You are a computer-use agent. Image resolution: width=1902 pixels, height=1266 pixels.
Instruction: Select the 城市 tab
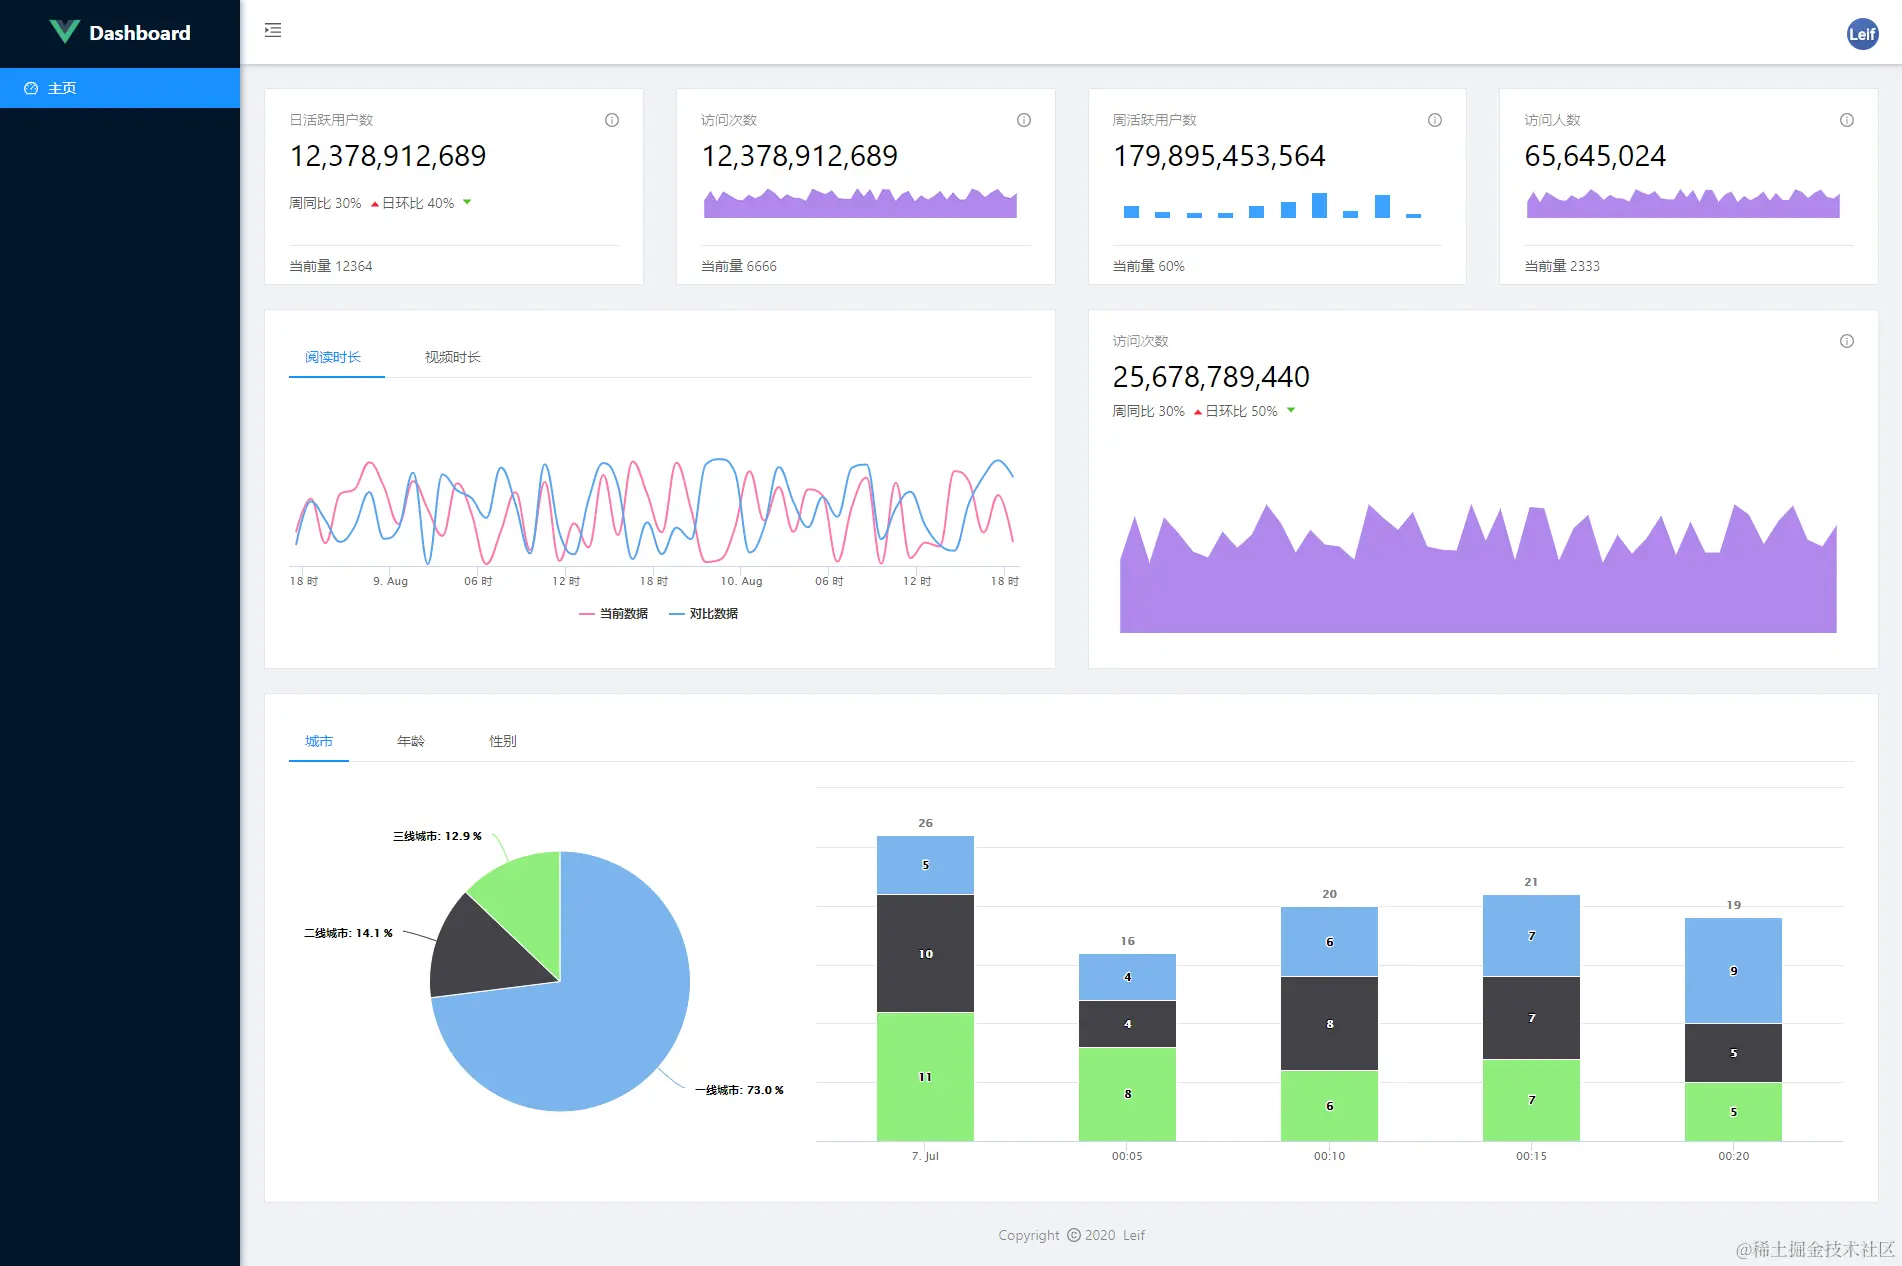[319, 741]
